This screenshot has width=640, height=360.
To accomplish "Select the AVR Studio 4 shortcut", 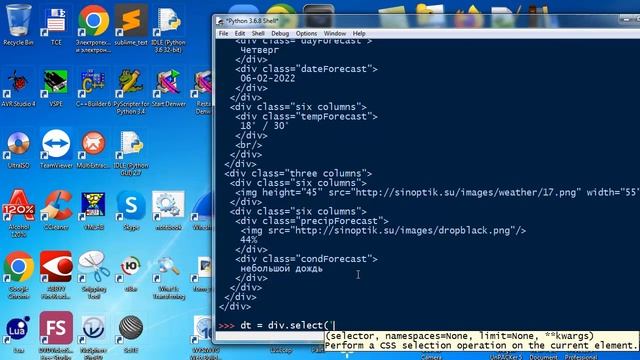I will pyautogui.click(x=18, y=87).
